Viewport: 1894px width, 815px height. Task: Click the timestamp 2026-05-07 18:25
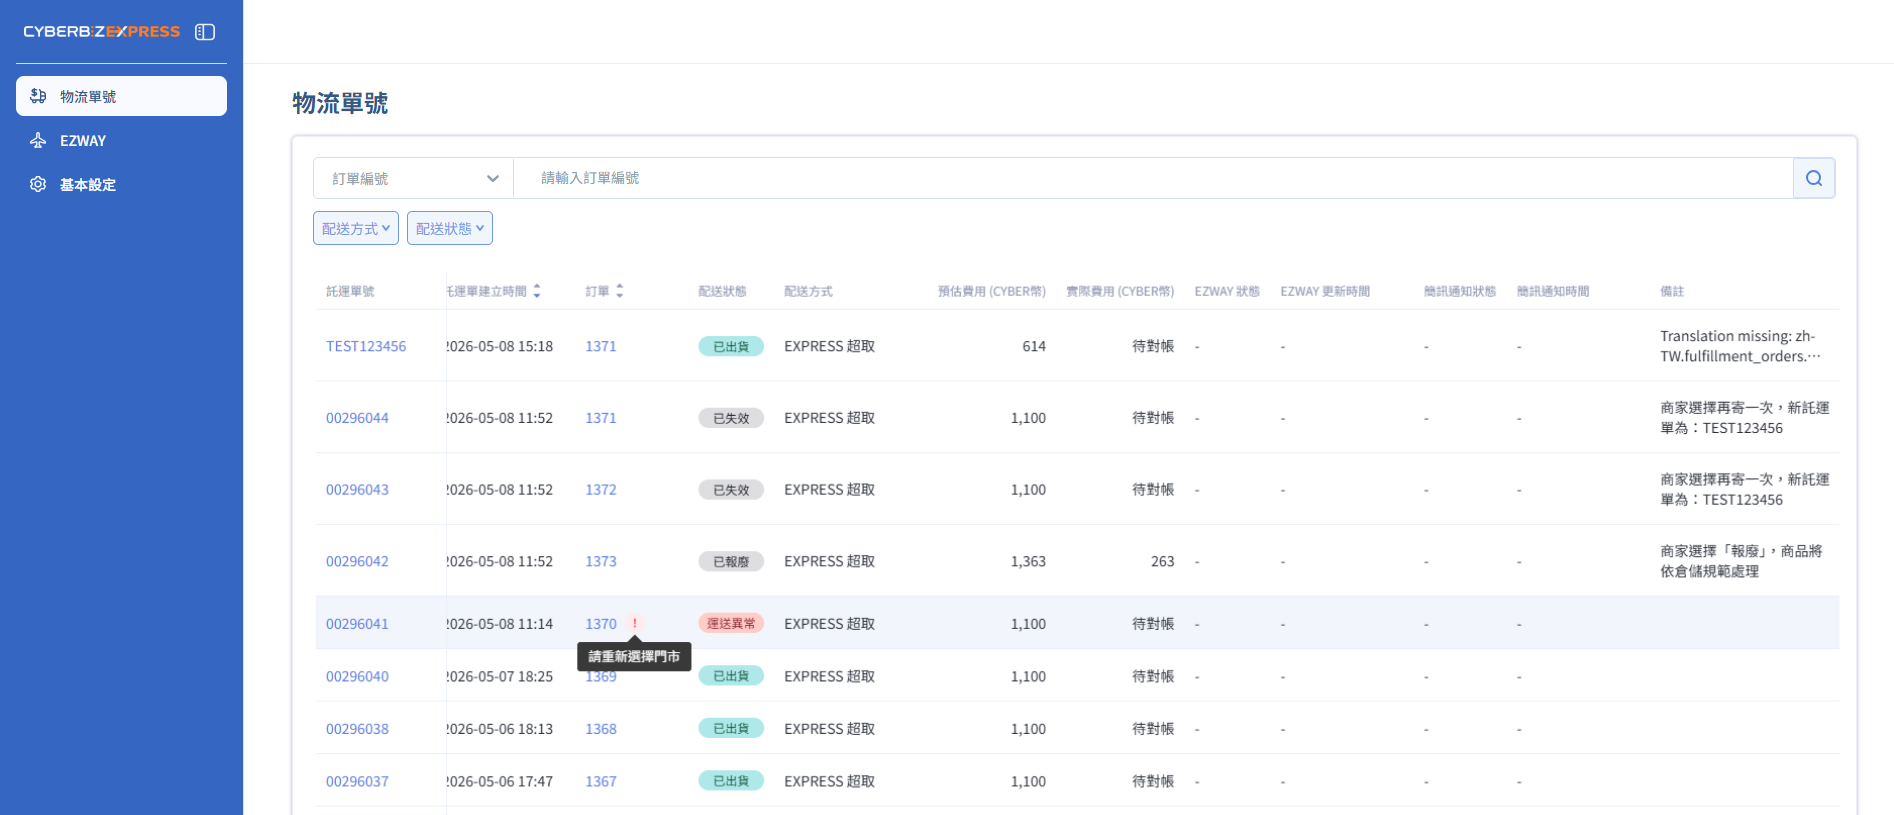(x=500, y=677)
